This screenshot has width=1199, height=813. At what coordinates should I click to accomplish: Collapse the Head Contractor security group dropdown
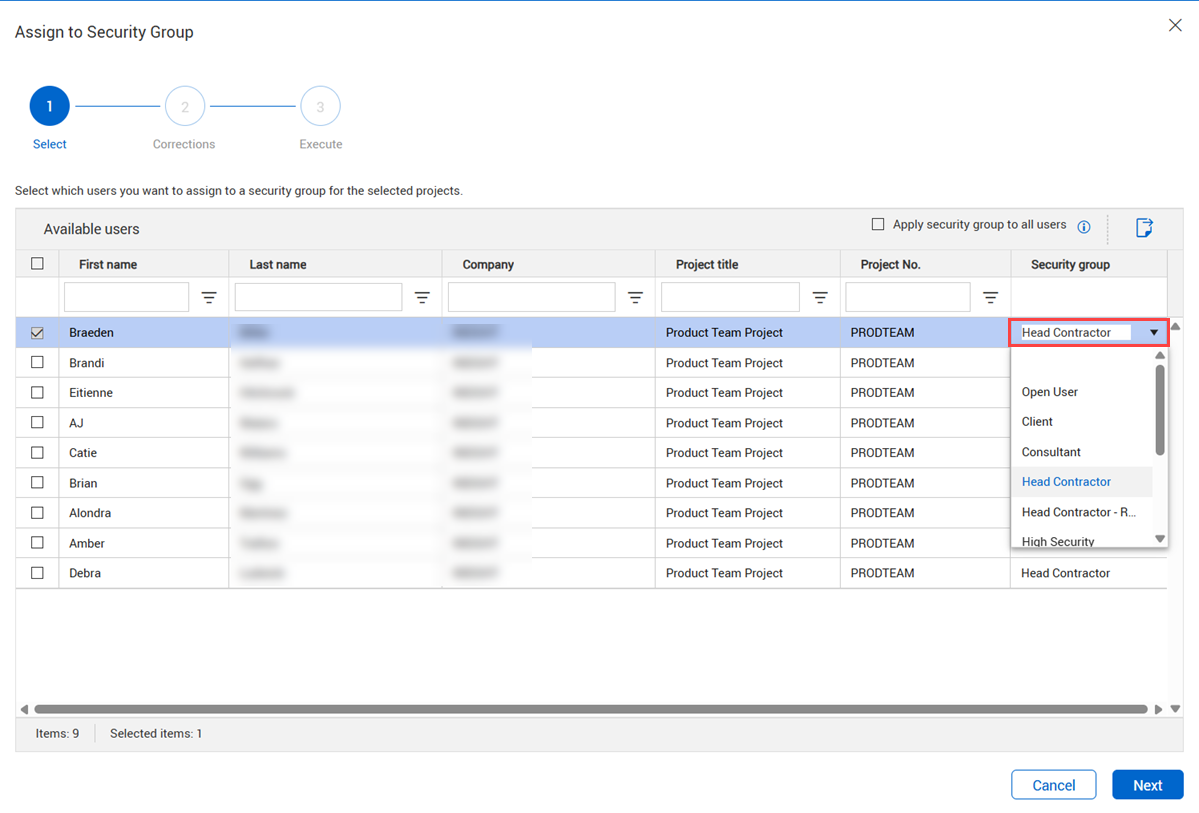[1153, 333]
